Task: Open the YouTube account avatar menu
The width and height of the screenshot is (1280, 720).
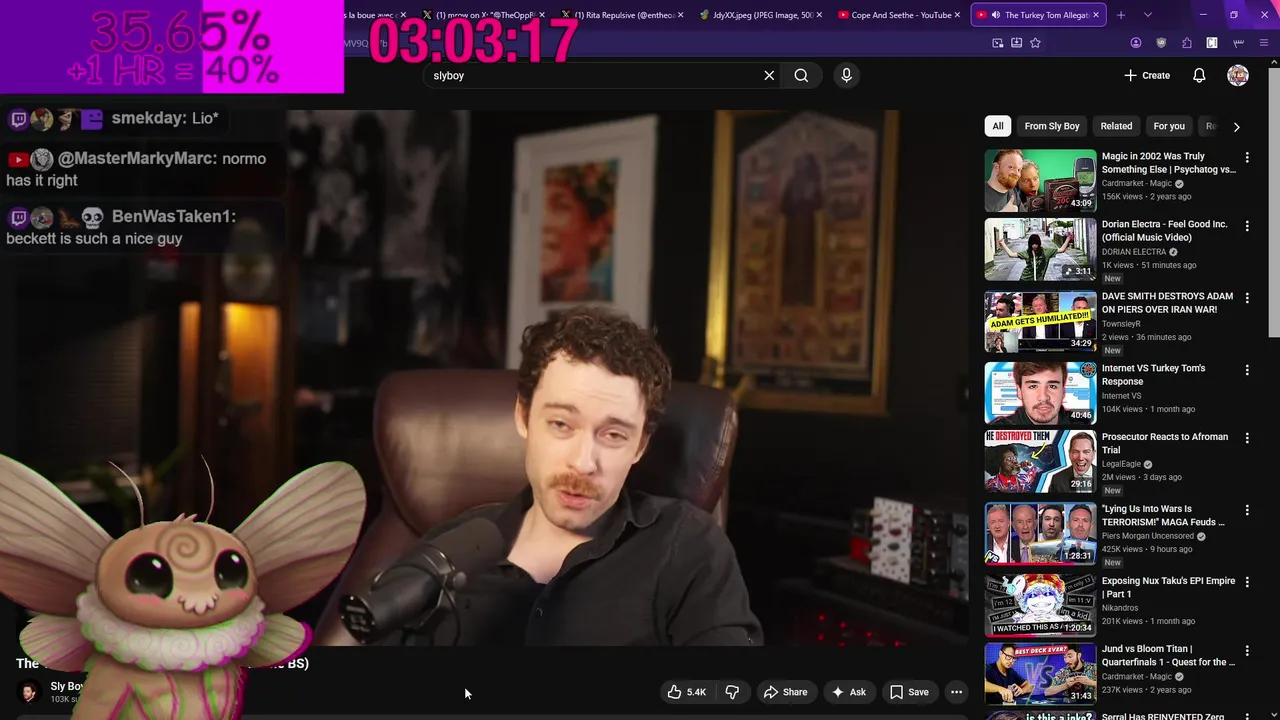Action: [x=1238, y=75]
